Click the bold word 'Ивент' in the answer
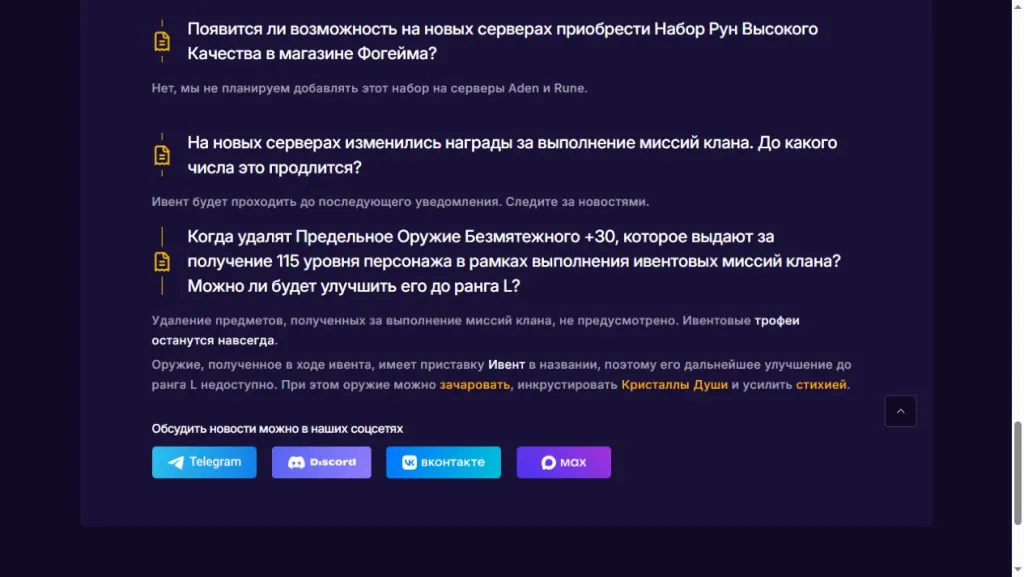 [x=506, y=365]
